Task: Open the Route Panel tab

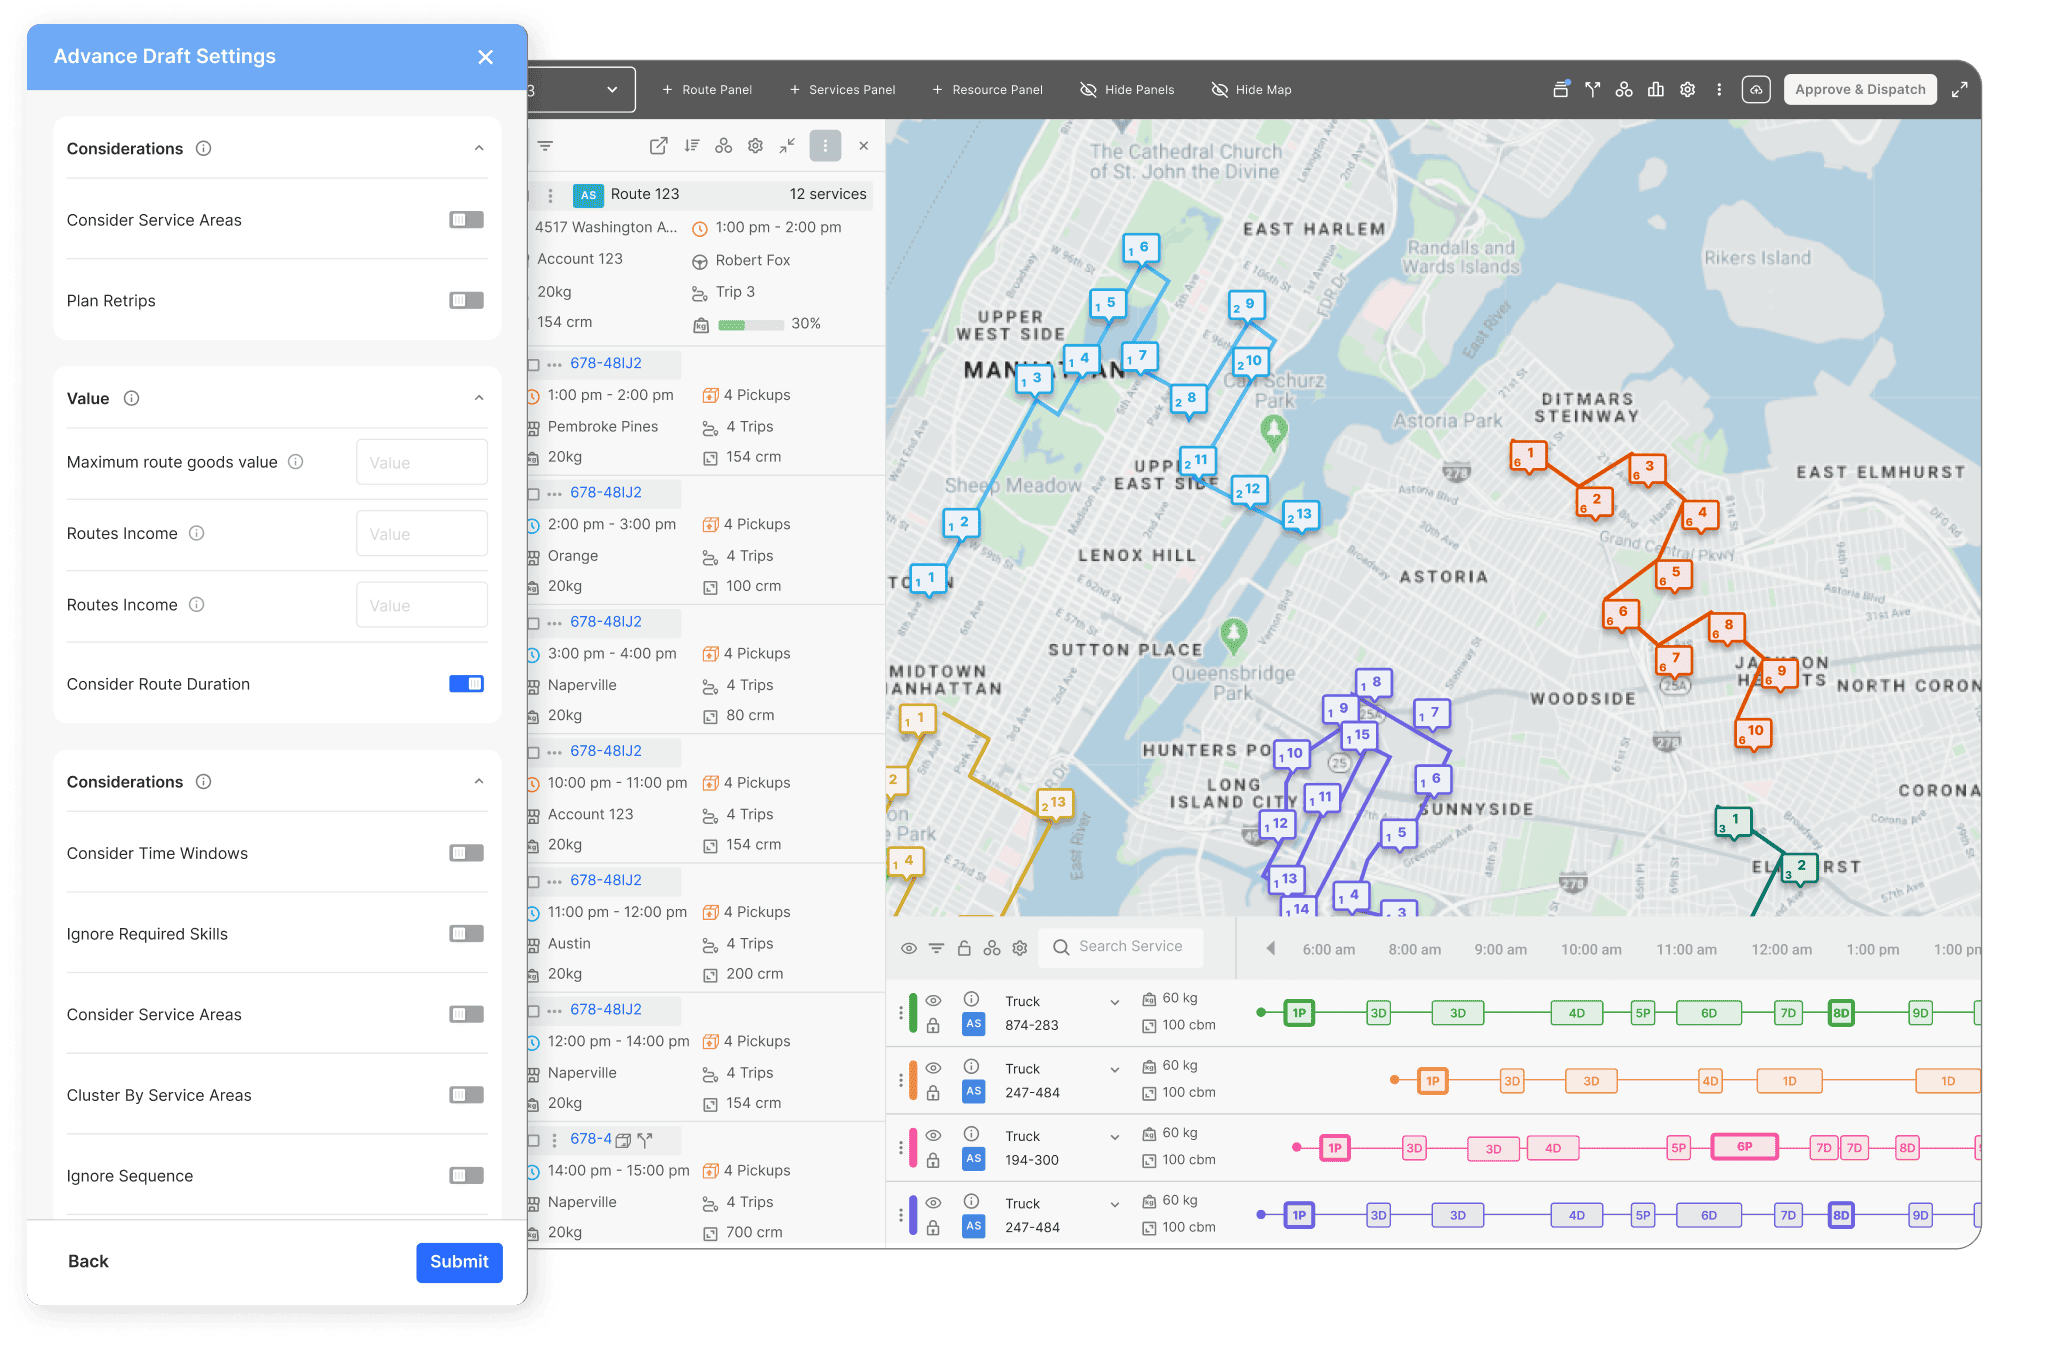Action: point(707,90)
